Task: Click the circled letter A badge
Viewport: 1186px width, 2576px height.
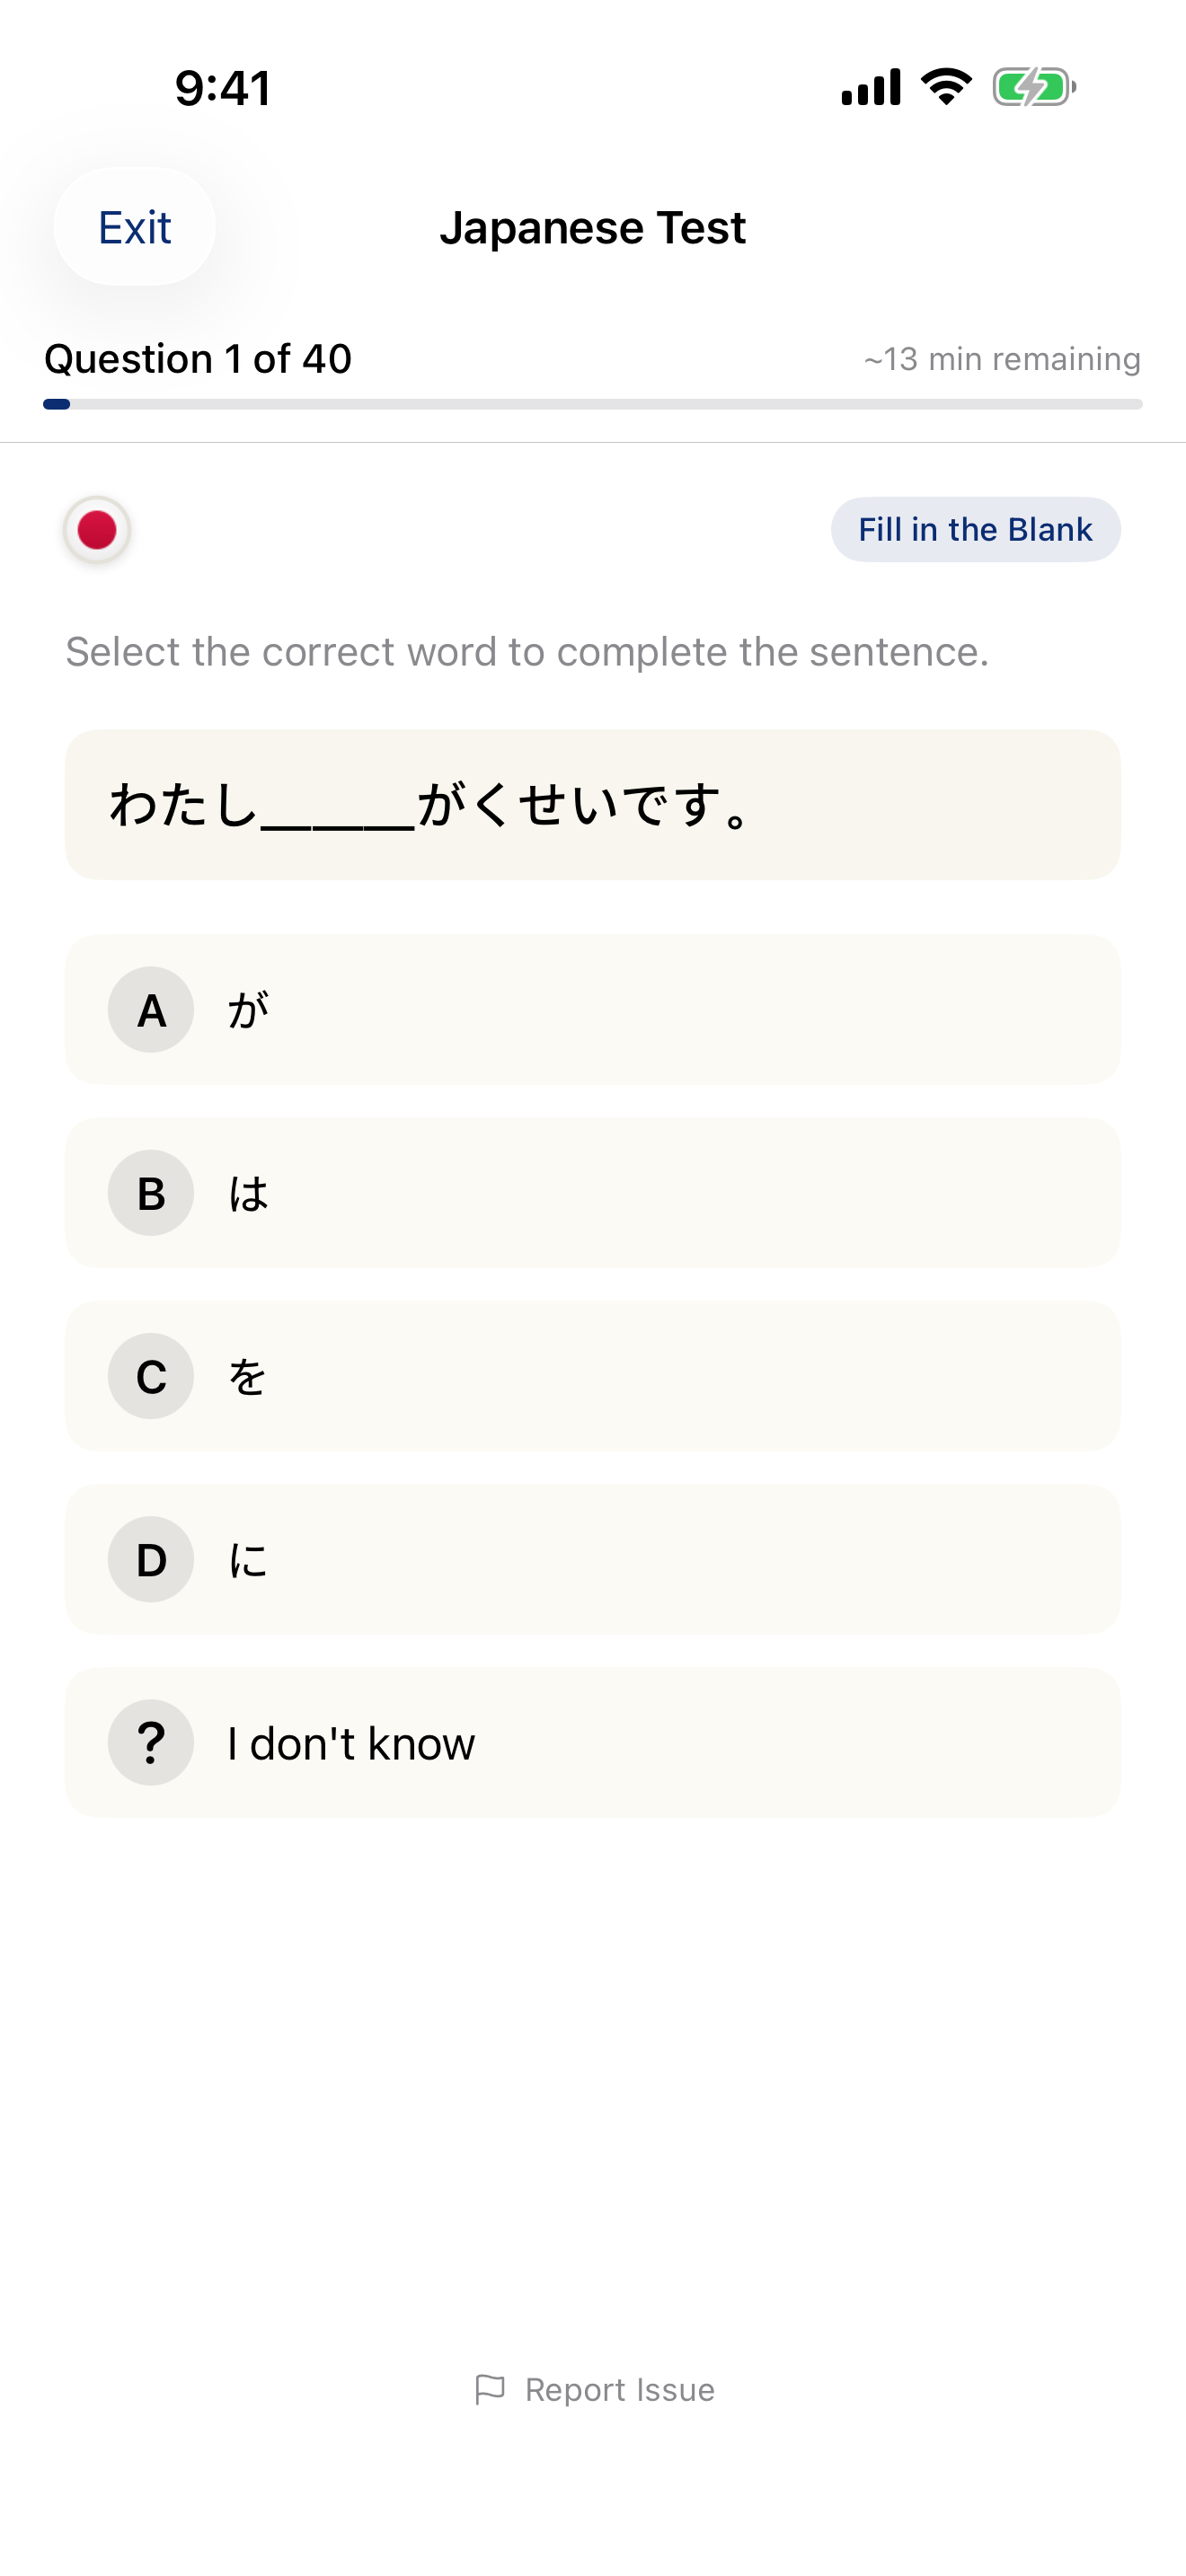Action: (x=151, y=1010)
